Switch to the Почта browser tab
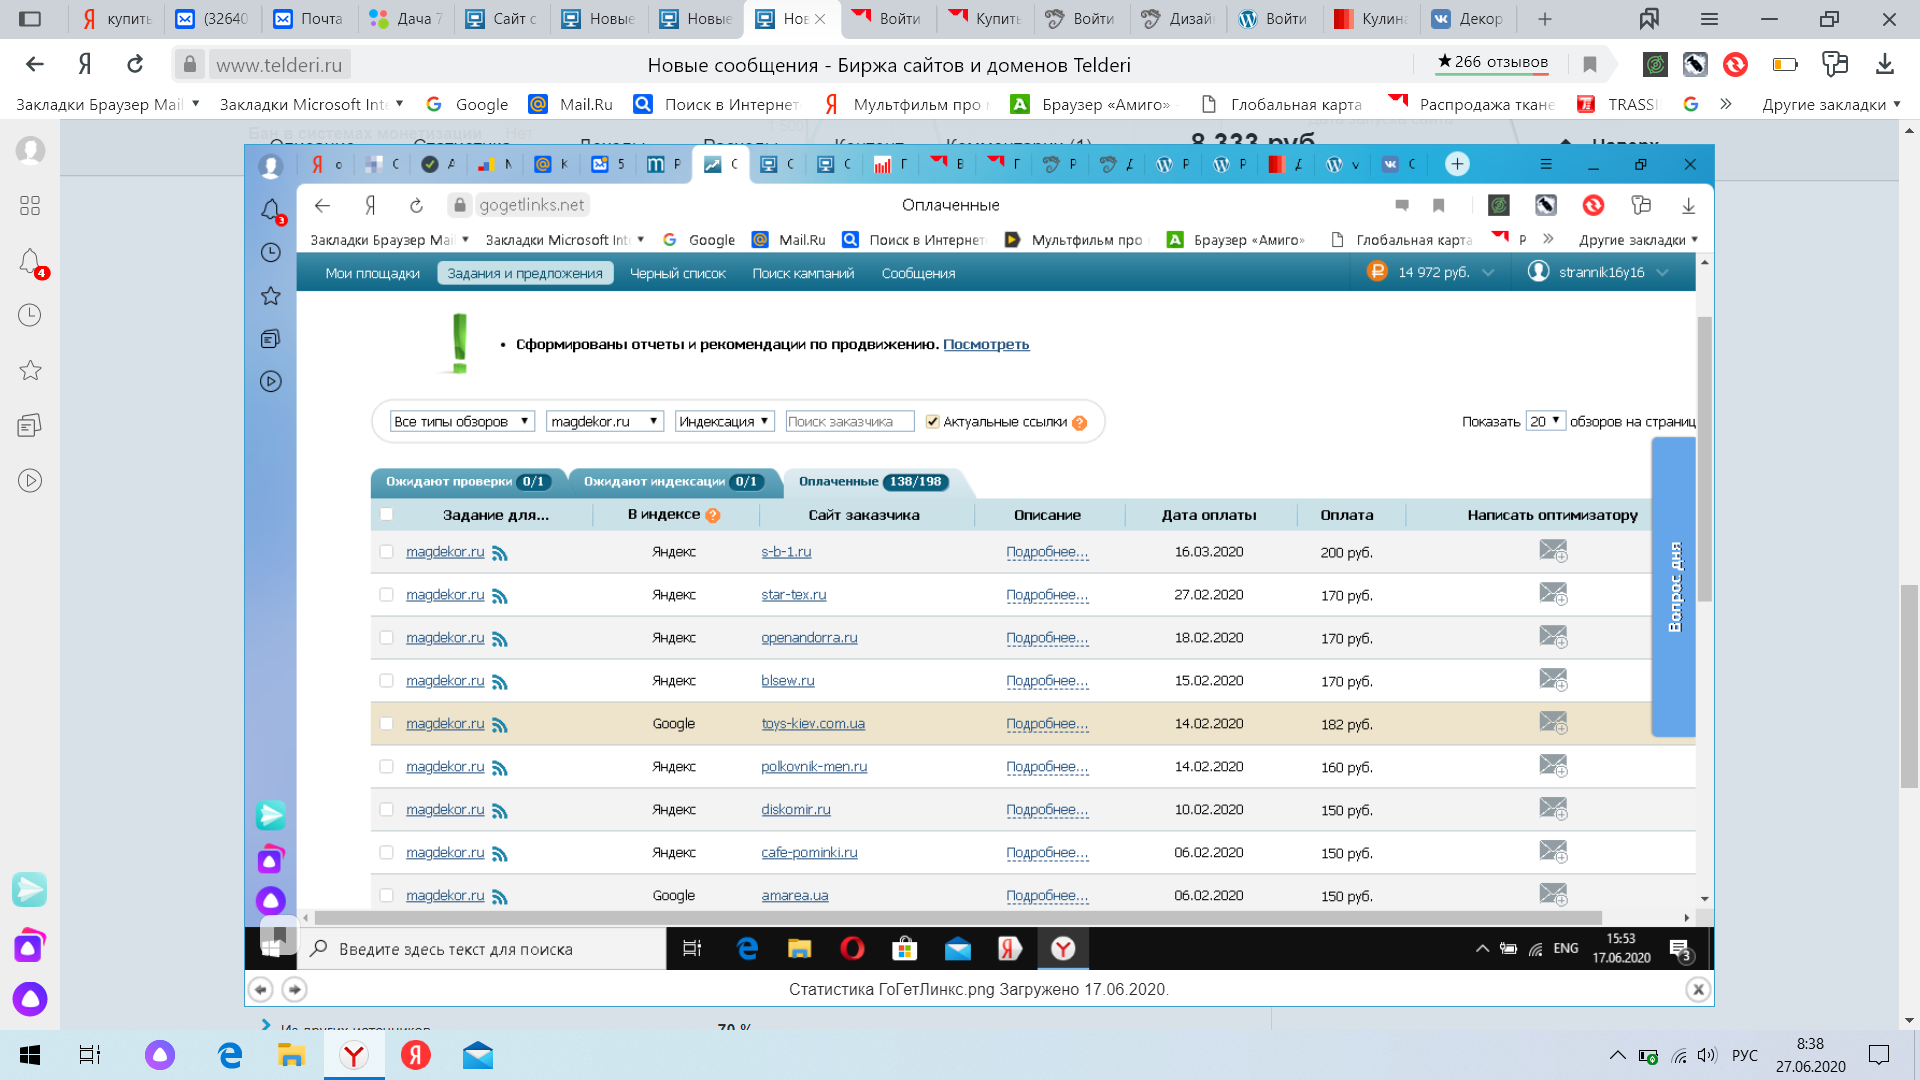Viewport: 1920px width, 1080px height. point(309,19)
